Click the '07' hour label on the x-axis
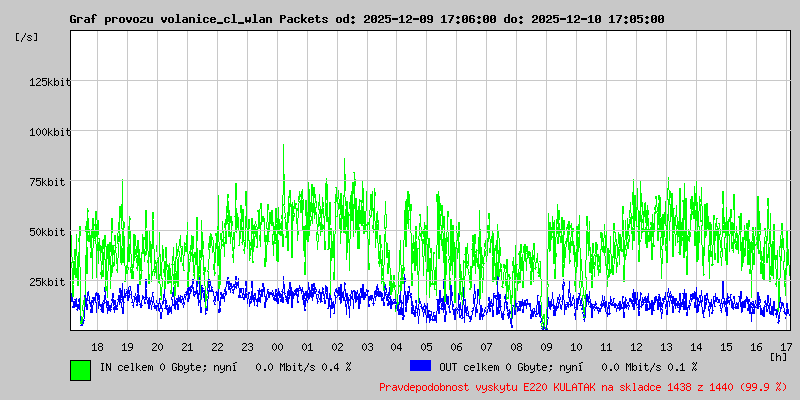Screen dimensions: 800x400 click(x=486, y=347)
